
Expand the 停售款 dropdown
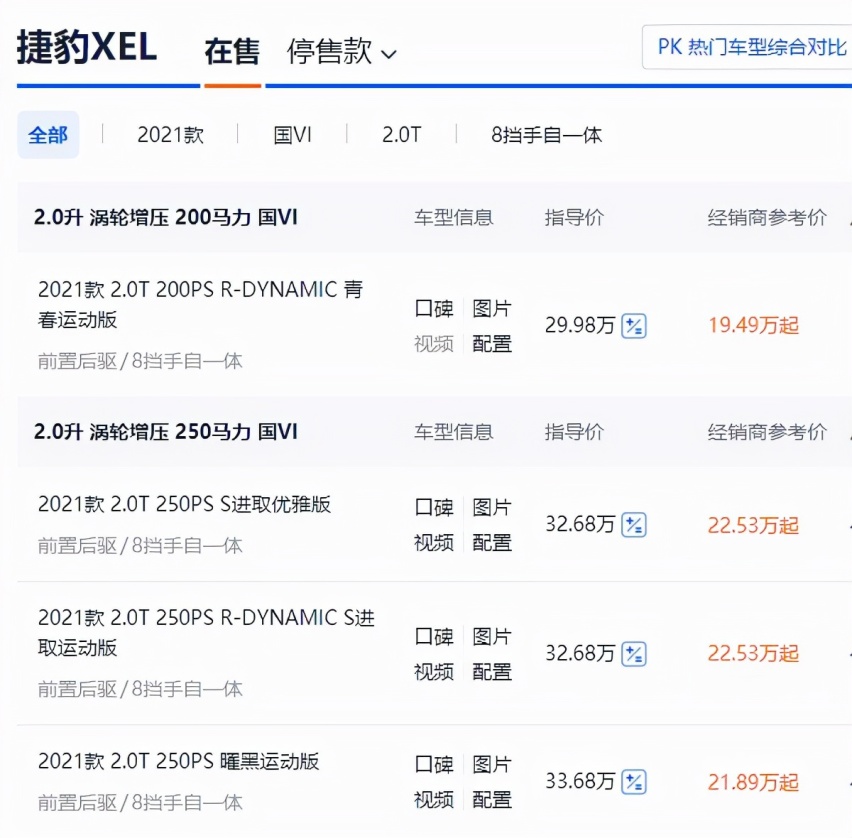pos(341,52)
